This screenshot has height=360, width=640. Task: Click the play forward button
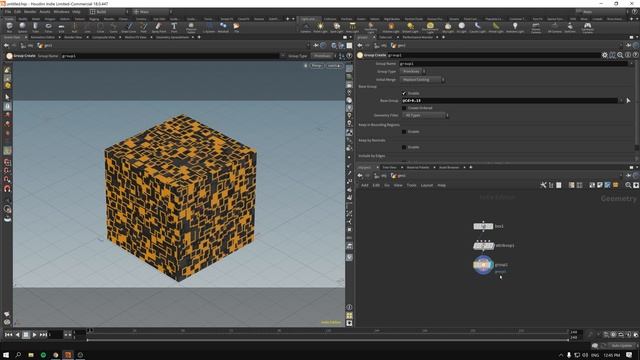34,335
